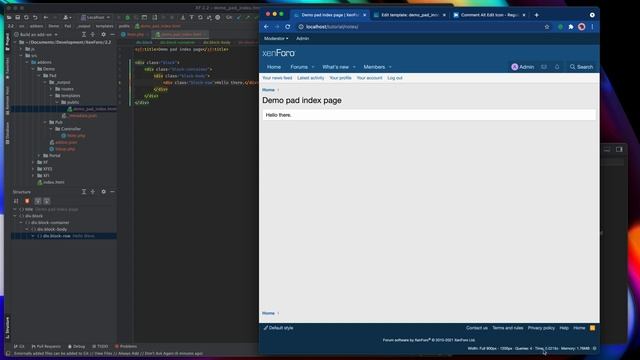The width and height of the screenshot is (640, 360).
Task: Open the Debug tool window tab
Action: pos(76,347)
